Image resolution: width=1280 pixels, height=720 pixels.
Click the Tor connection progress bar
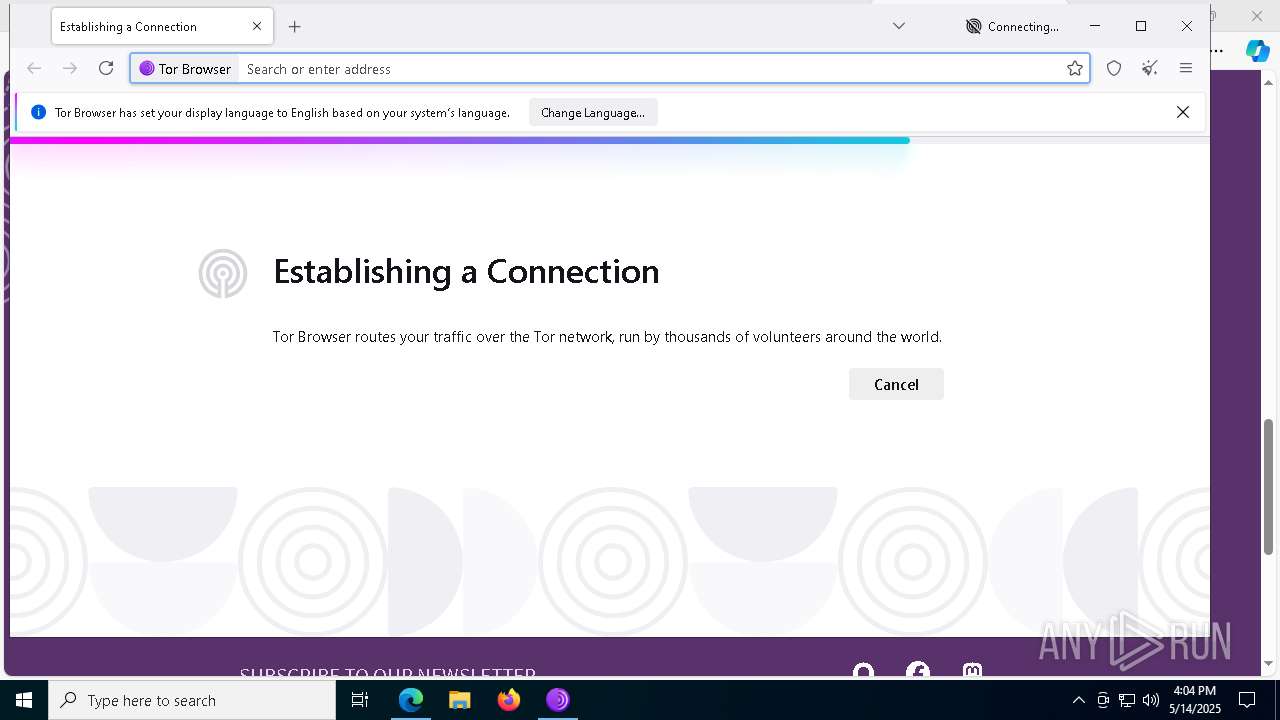[610, 141]
